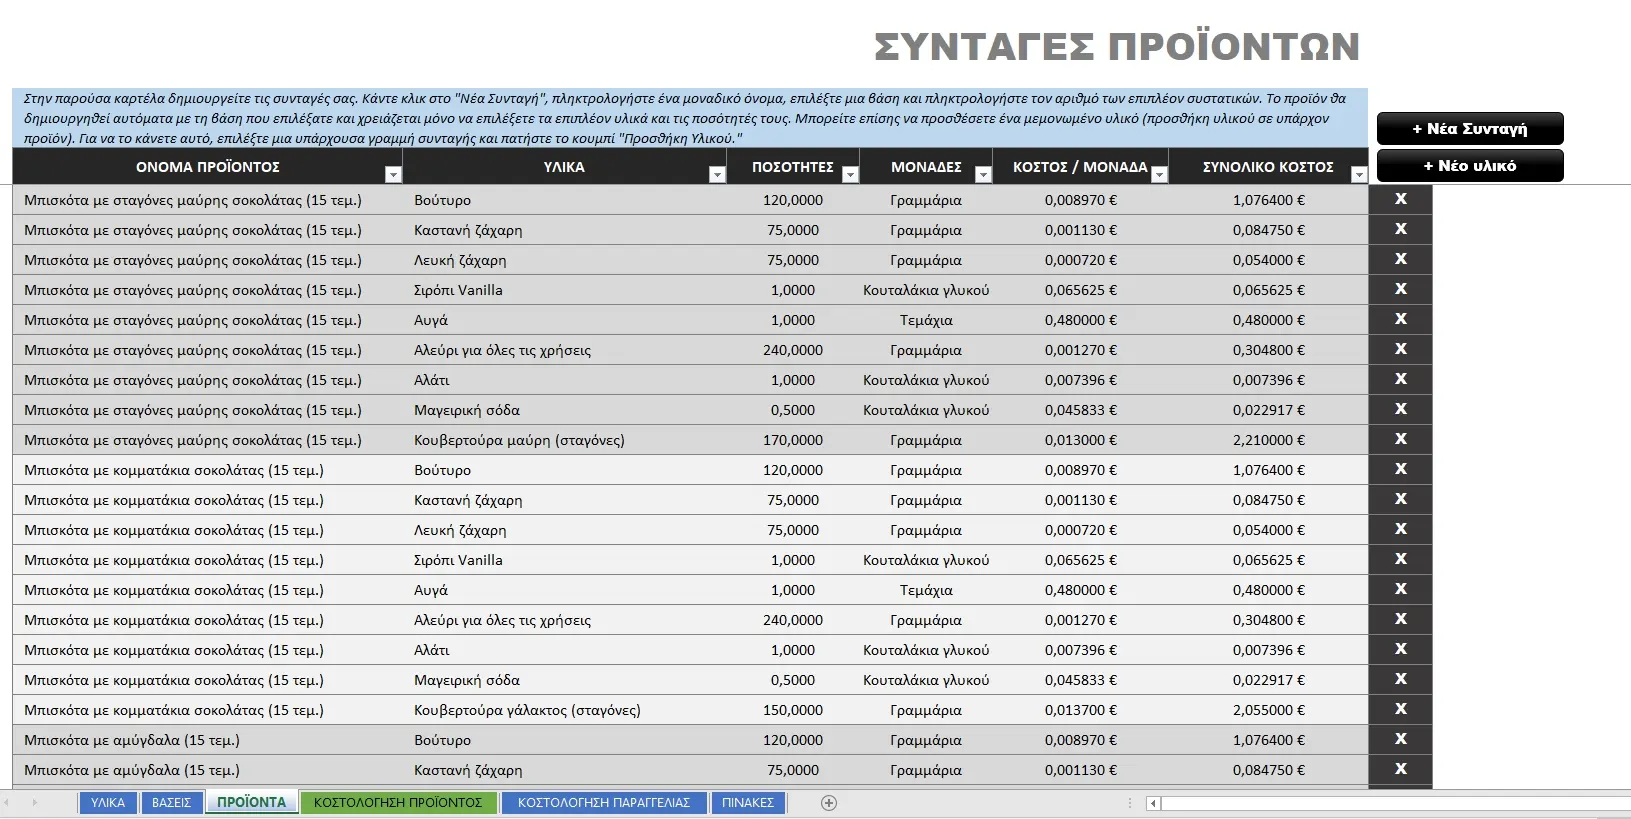The width and height of the screenshot is (1631, 819).
Task: Remove the last Καστανή ζάχαρη row
Action: click(1400, 769)
